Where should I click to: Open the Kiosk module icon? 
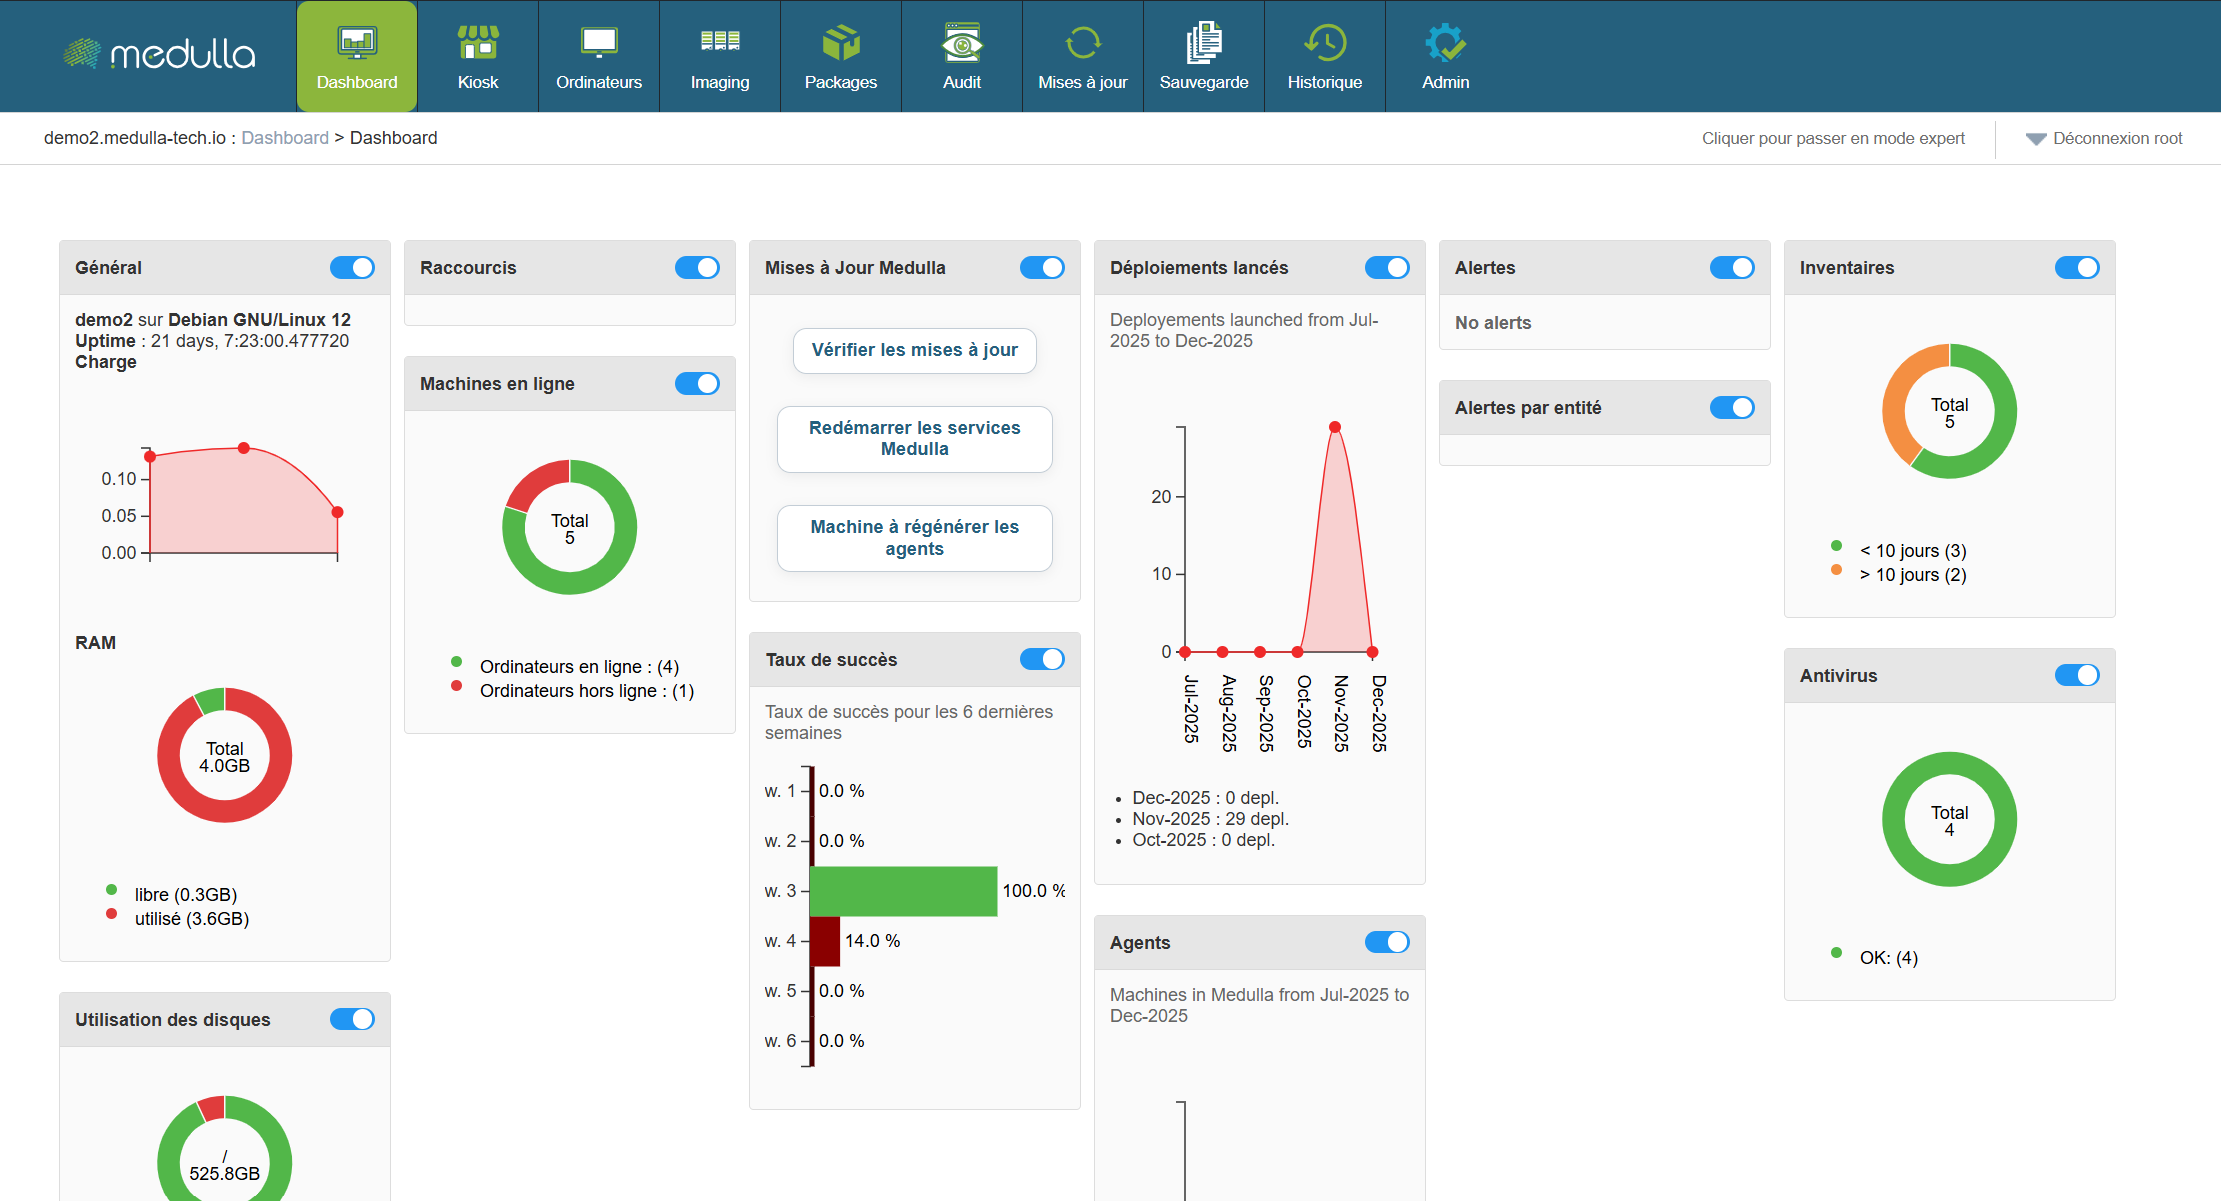point(478,43)
